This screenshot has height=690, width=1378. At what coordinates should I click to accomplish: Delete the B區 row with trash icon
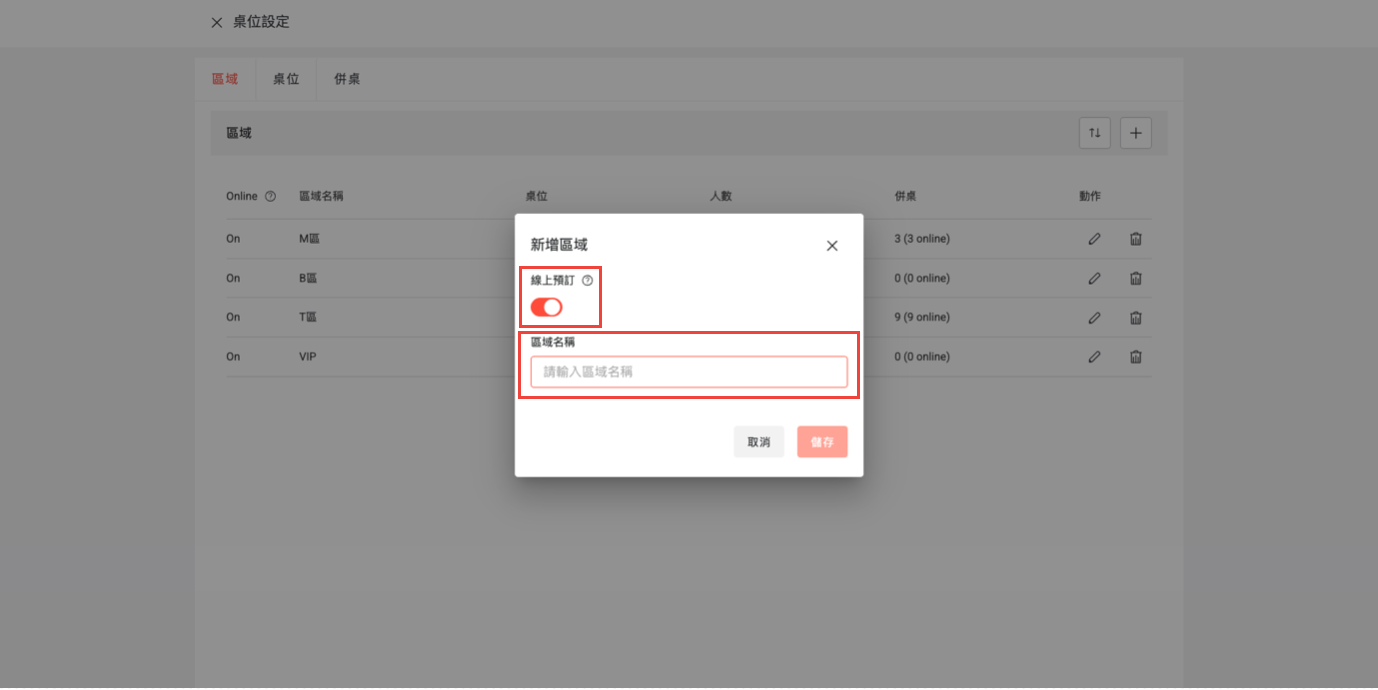tap(1136, 278)
